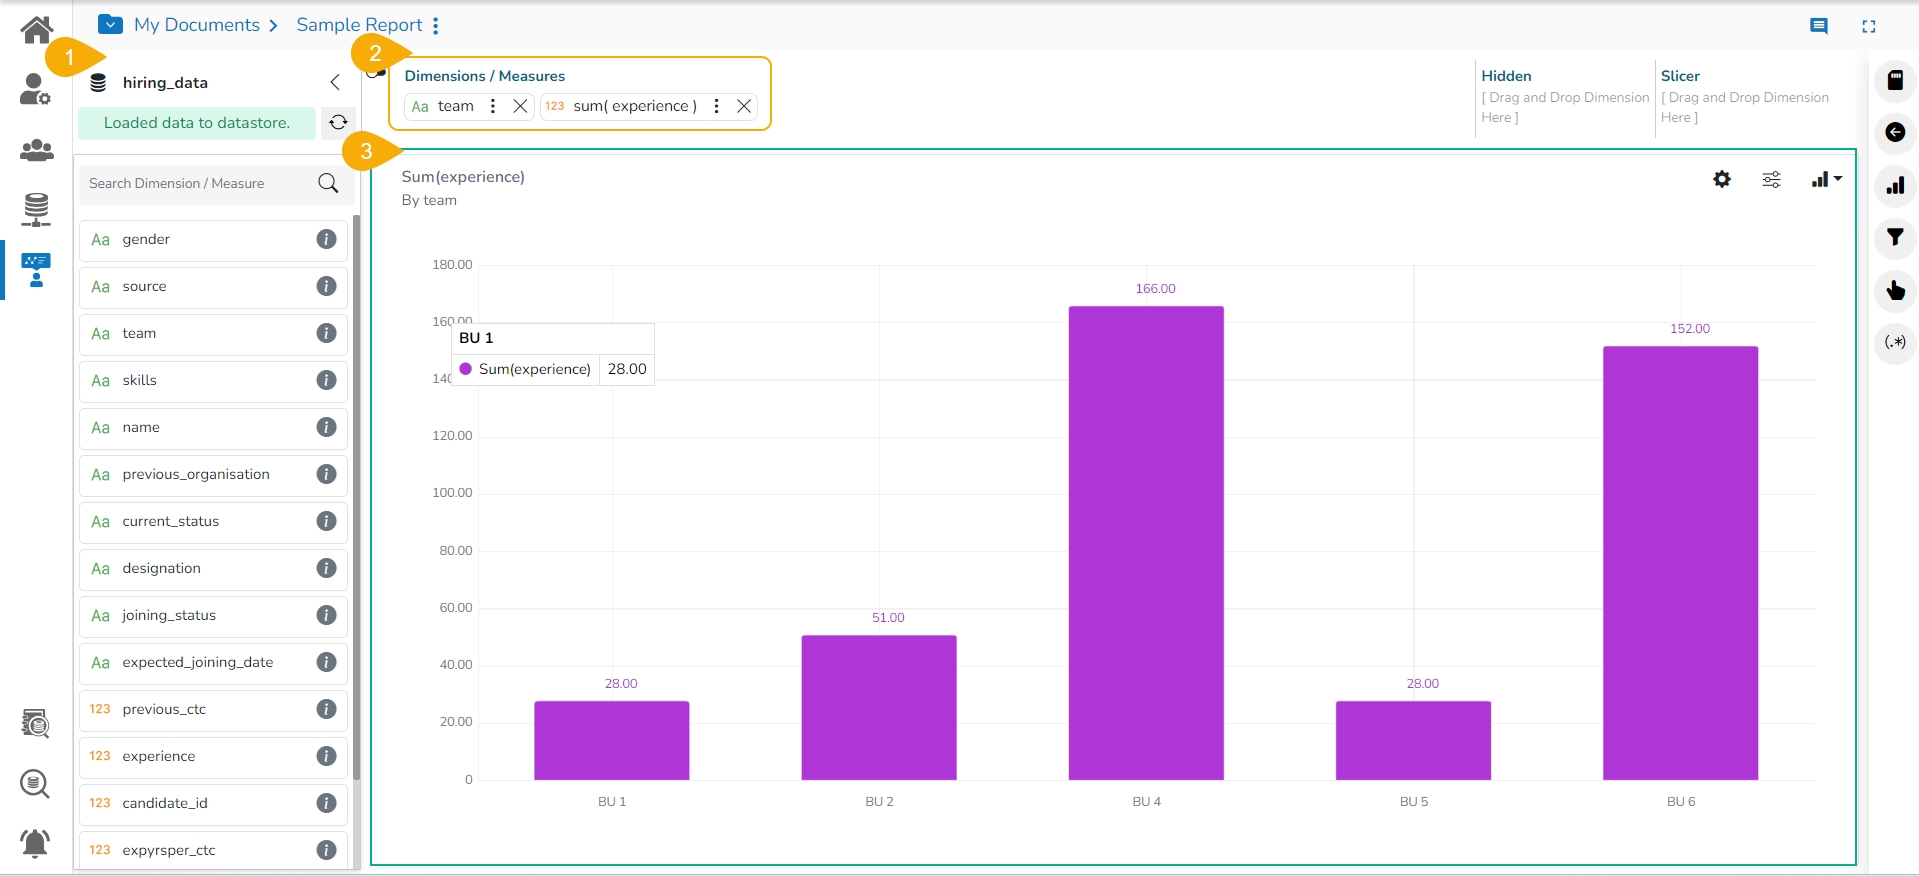Viewport: 1919px width, 876px height.
Task: Click the Search Dimension / Measure field
Action: click(200, 183)
